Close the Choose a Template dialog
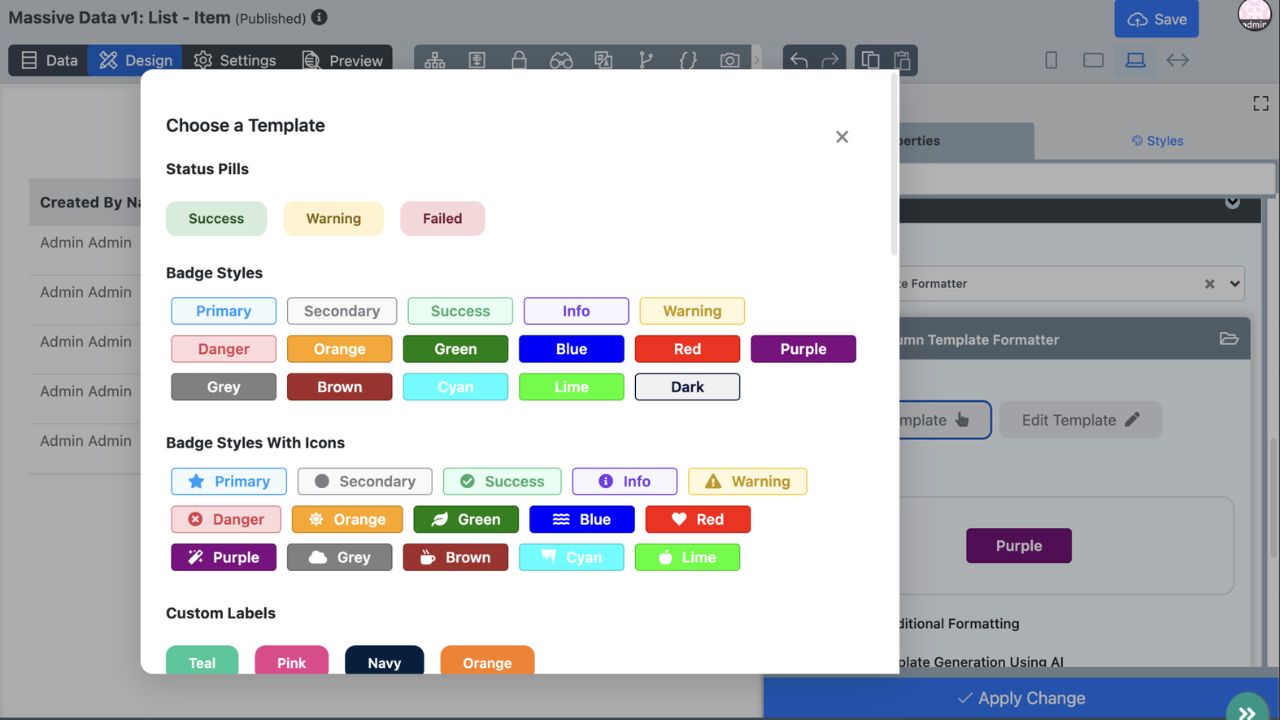Screen dimensions: 1280x720 point(842,137)
